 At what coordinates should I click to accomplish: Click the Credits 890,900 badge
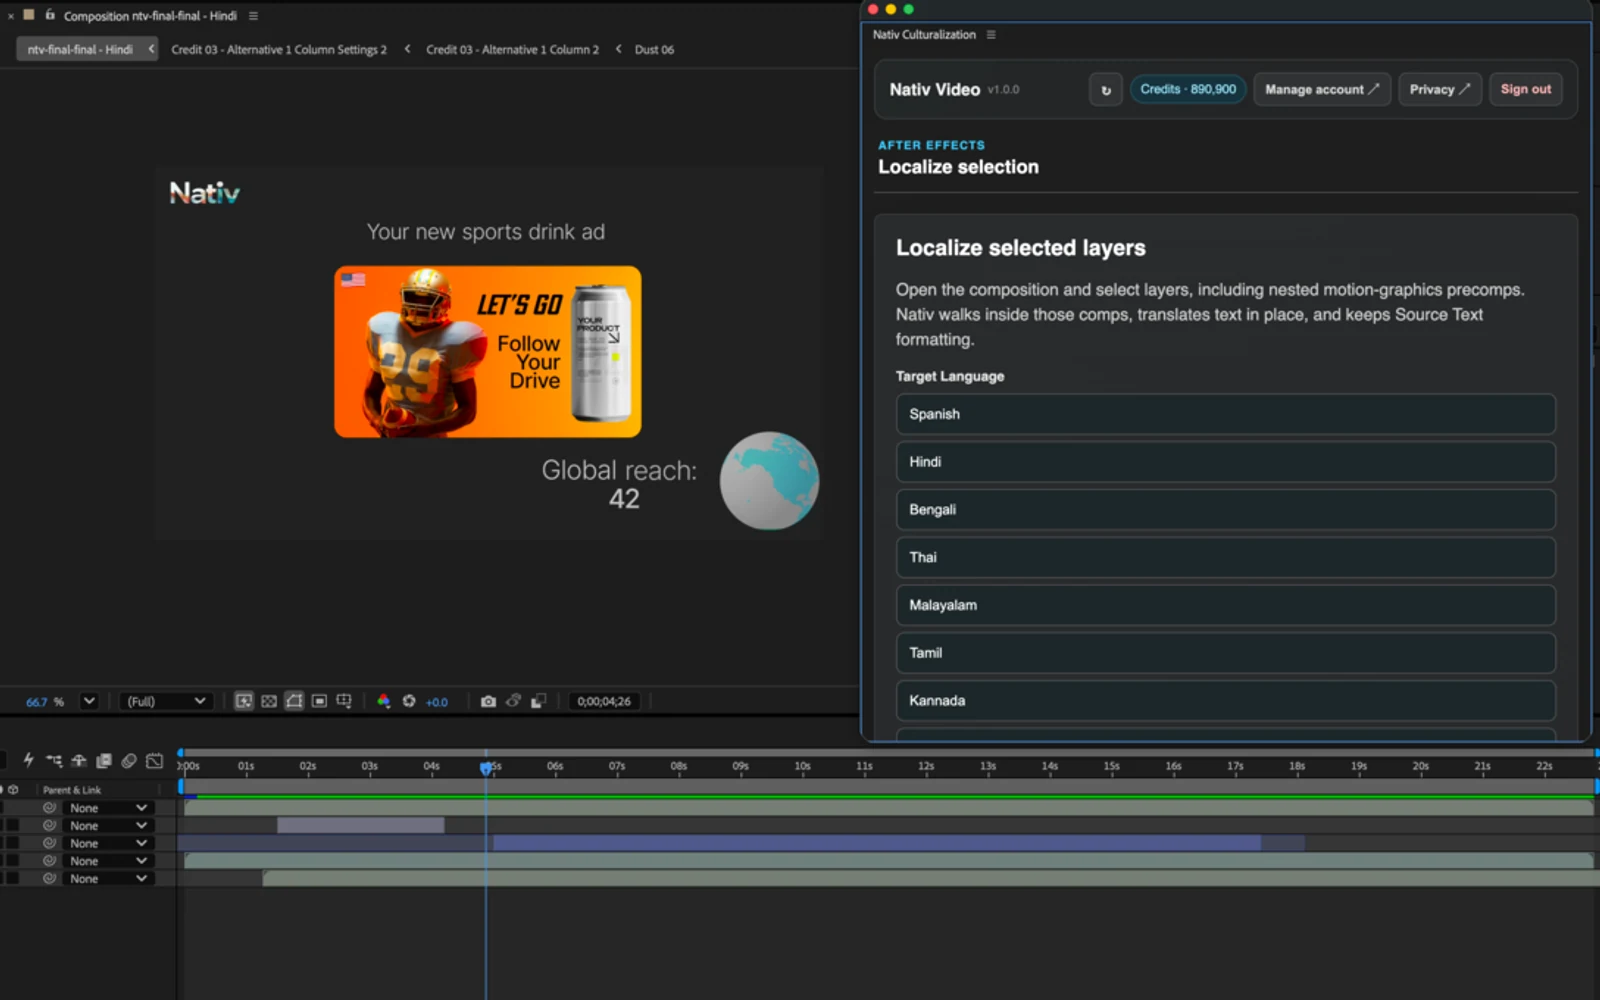point(1188,89)
